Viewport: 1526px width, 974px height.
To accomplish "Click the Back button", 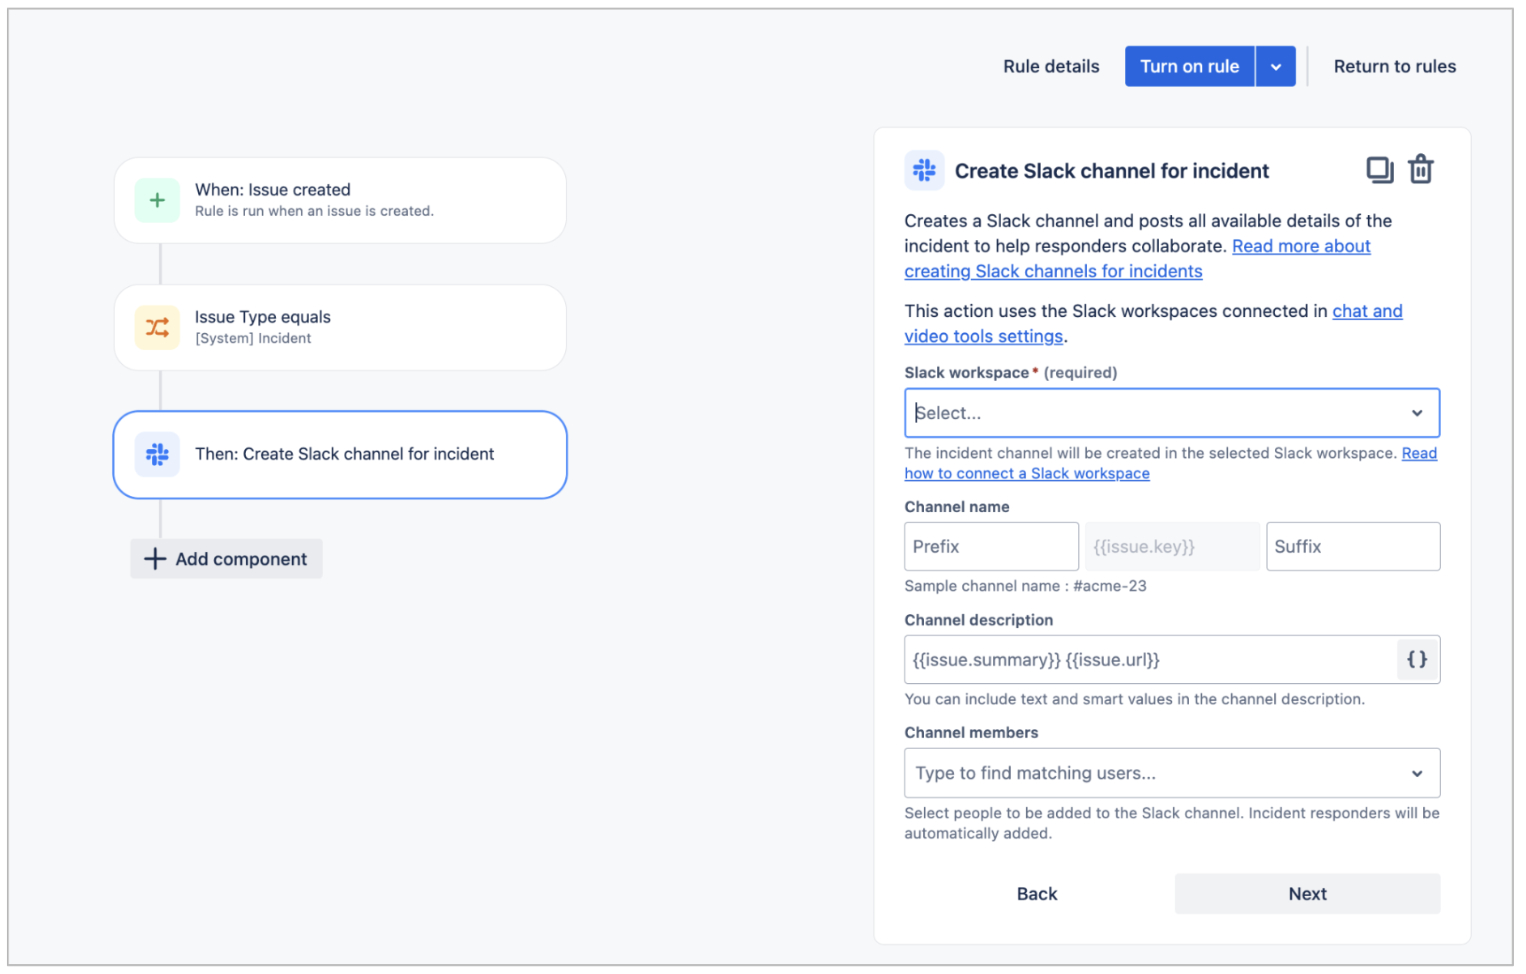I will (1037, 894).
